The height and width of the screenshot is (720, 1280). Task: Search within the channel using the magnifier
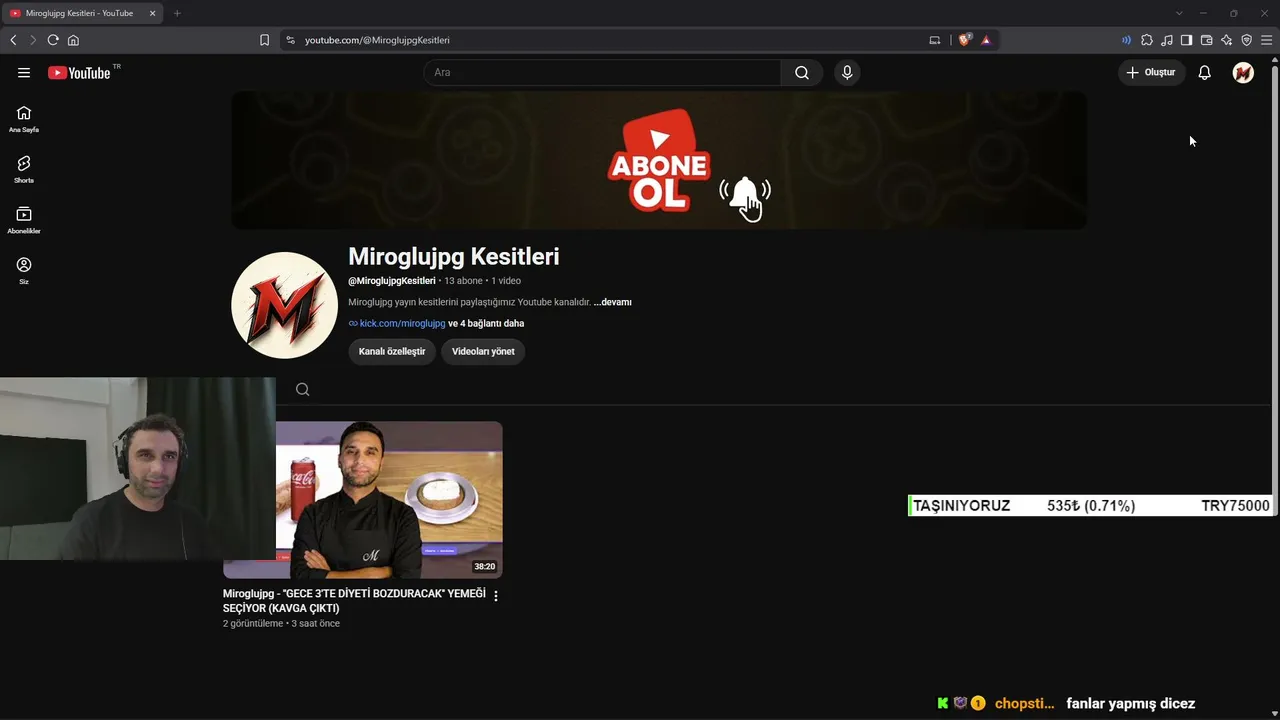[303, 389]
